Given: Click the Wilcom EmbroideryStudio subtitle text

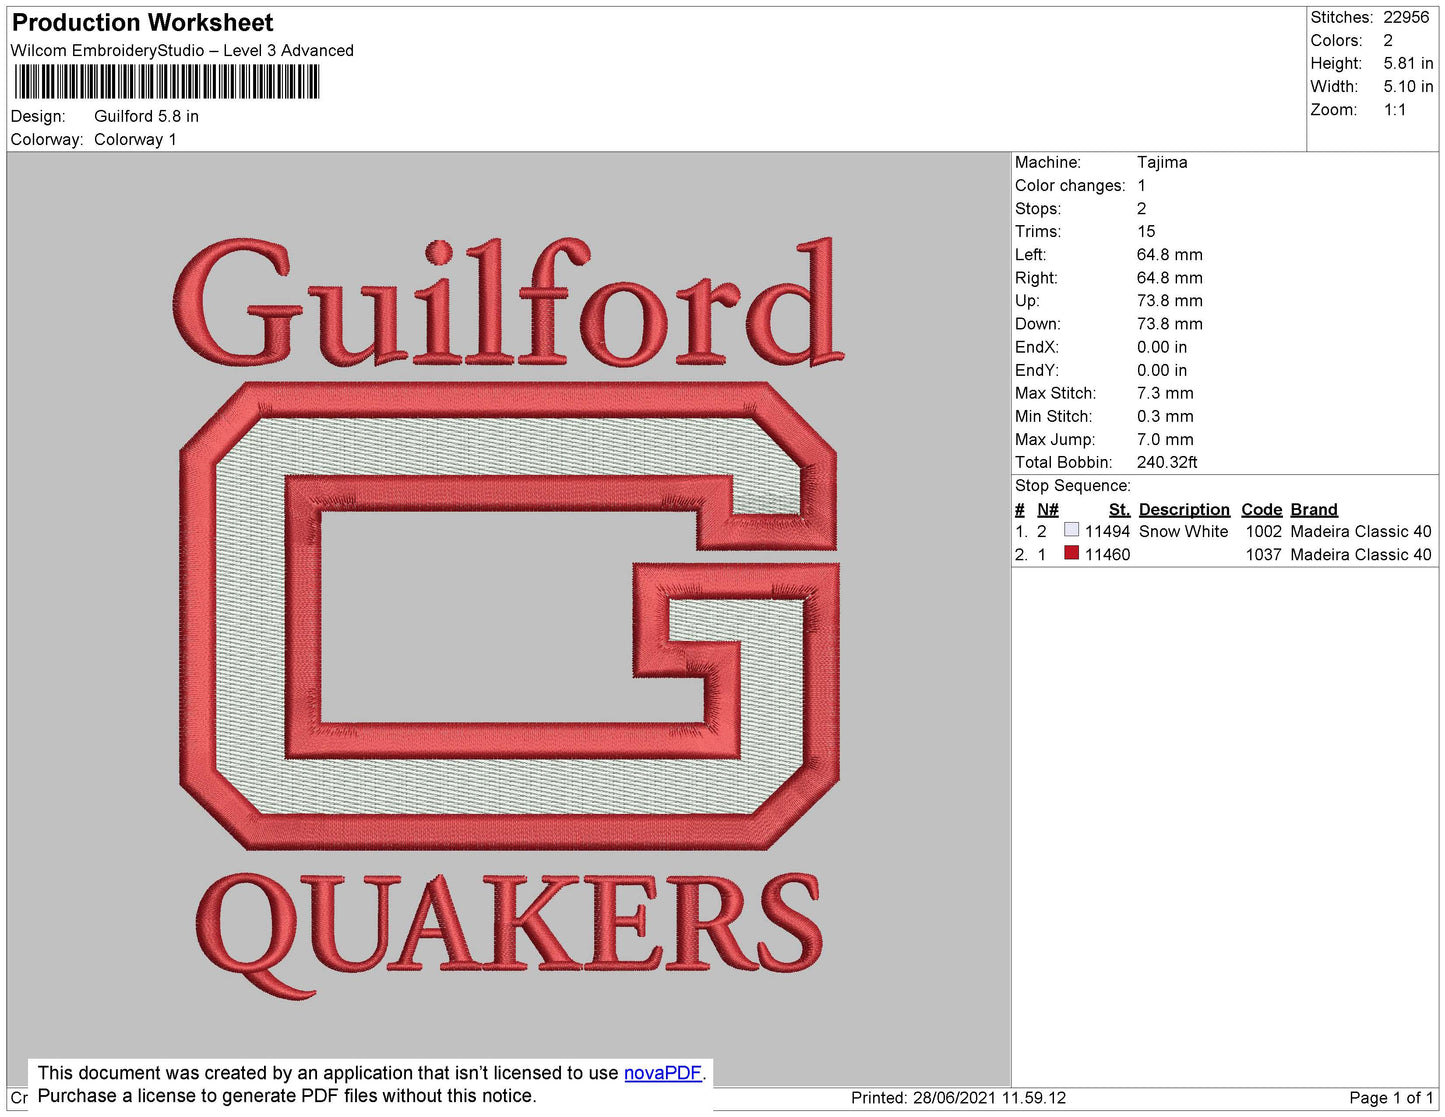Looking at the screenshot, I should [x=182, y=51].
